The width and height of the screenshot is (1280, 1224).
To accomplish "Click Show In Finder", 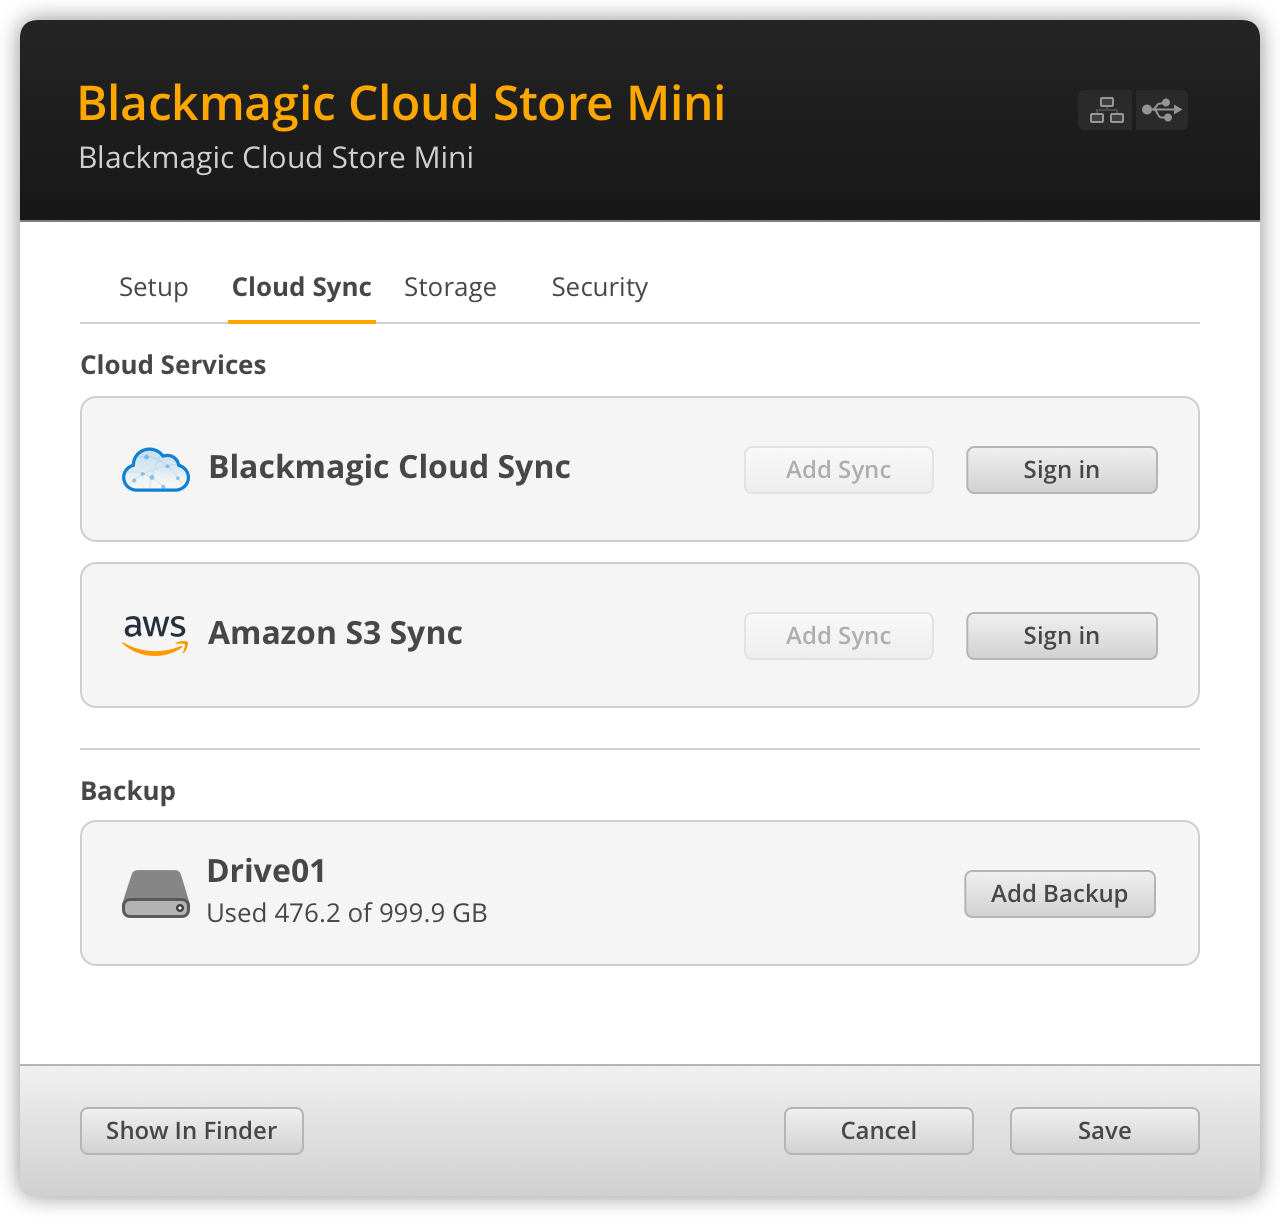I will [x=191, y=1130].
